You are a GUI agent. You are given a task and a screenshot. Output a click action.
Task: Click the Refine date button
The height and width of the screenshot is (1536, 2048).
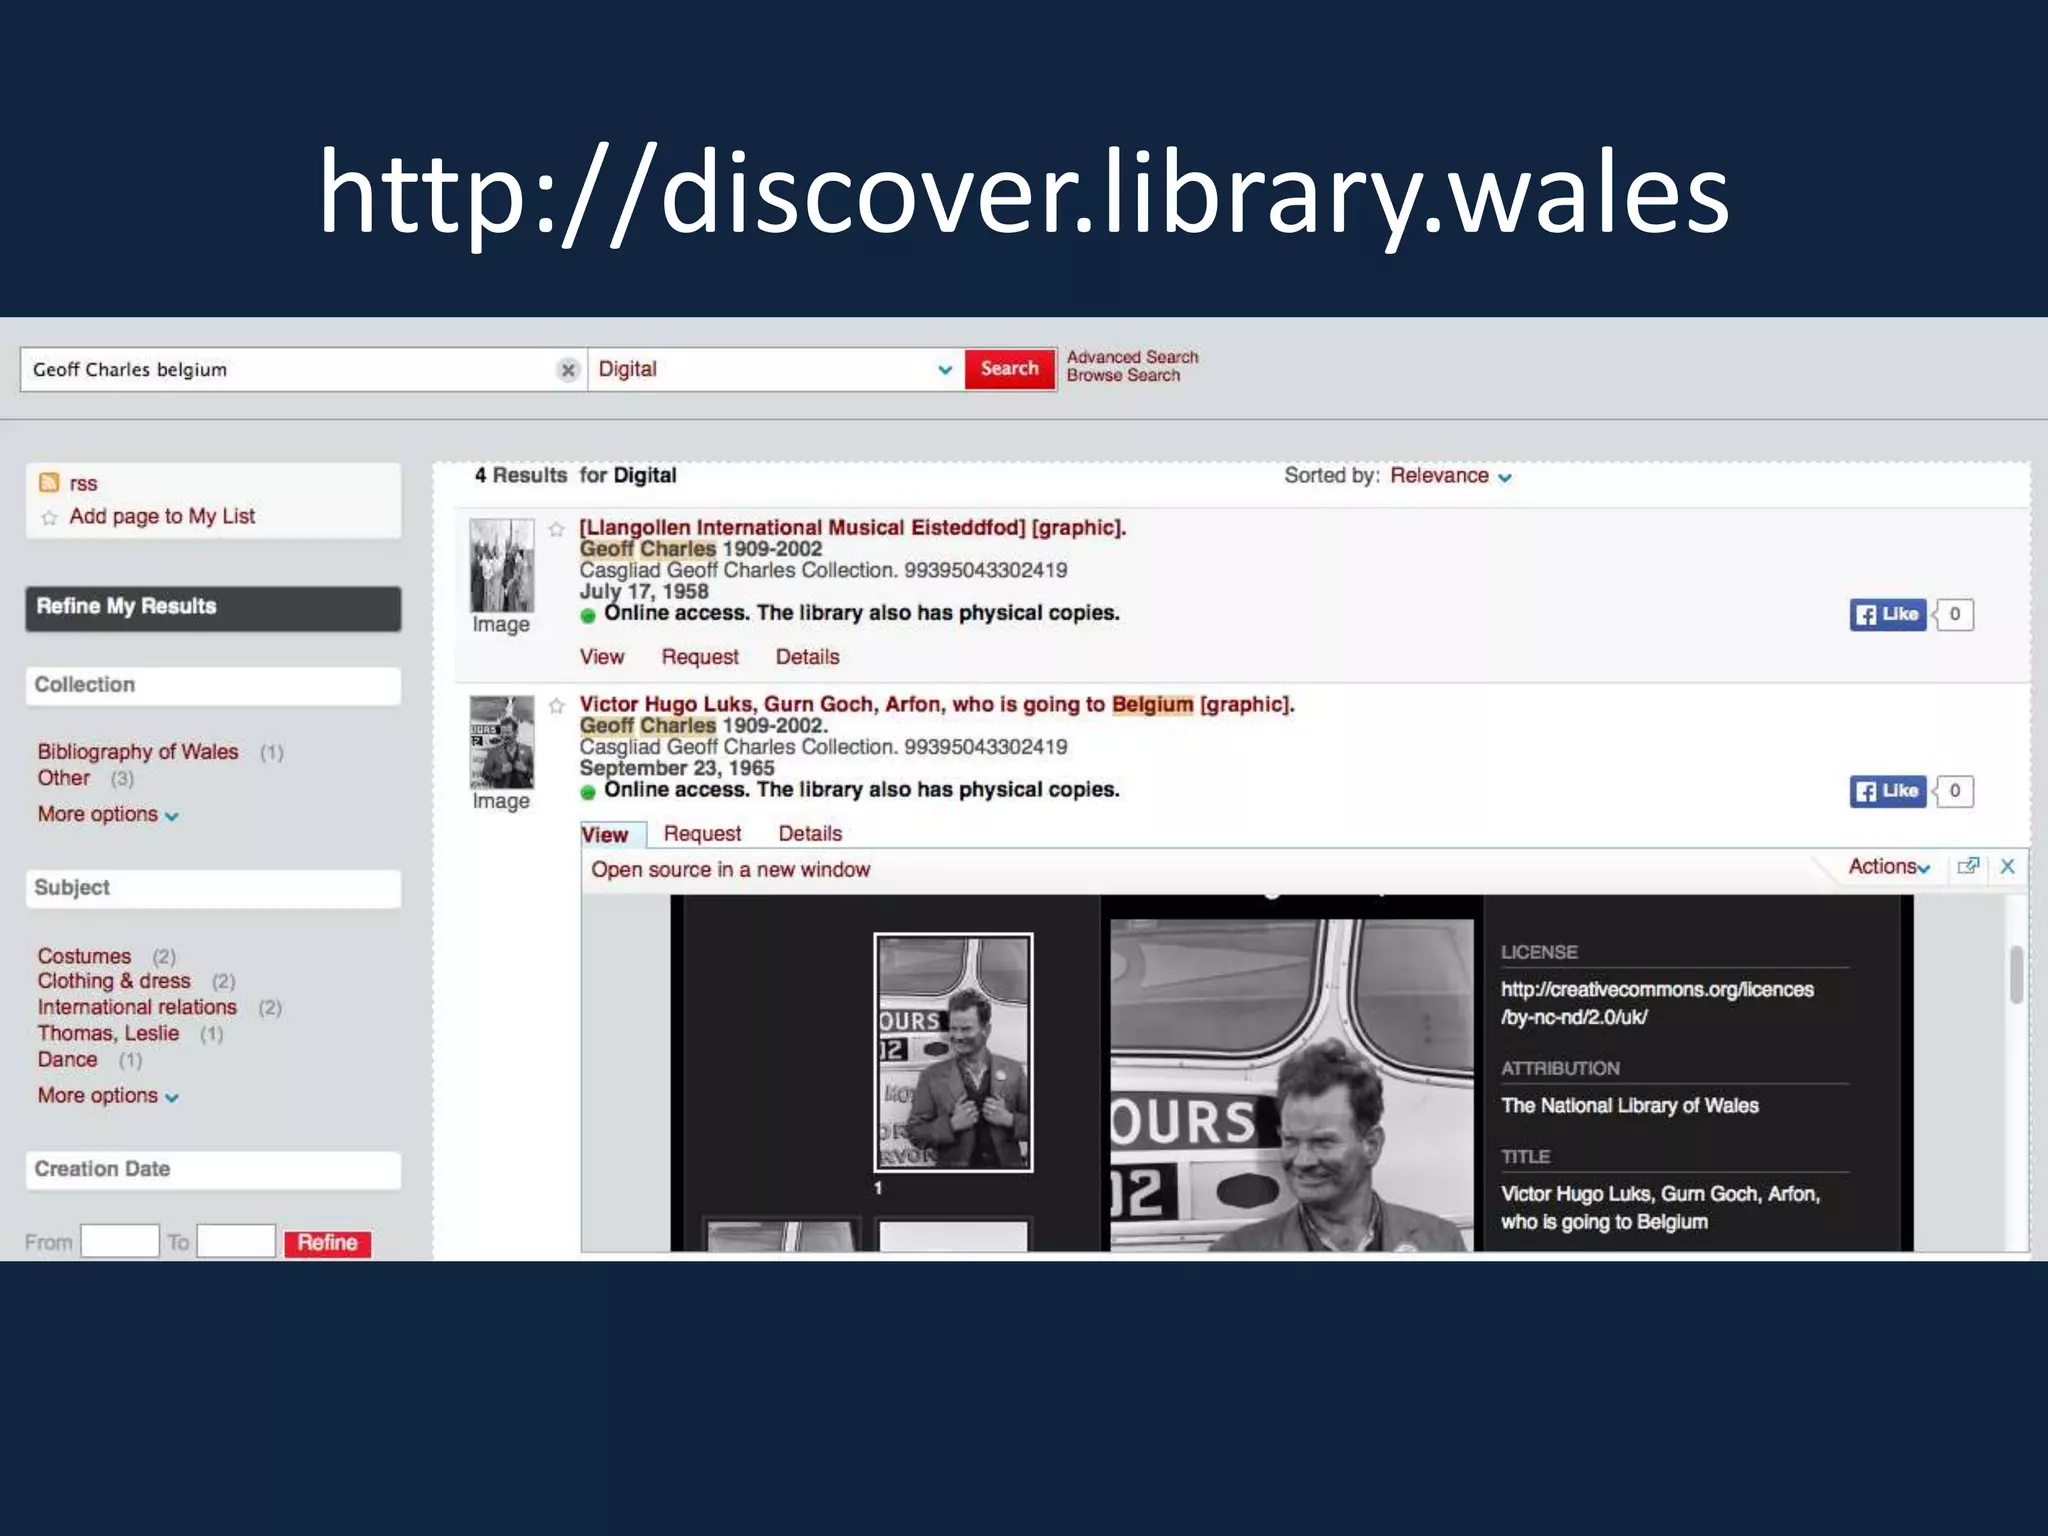[x=327, y=1242]
